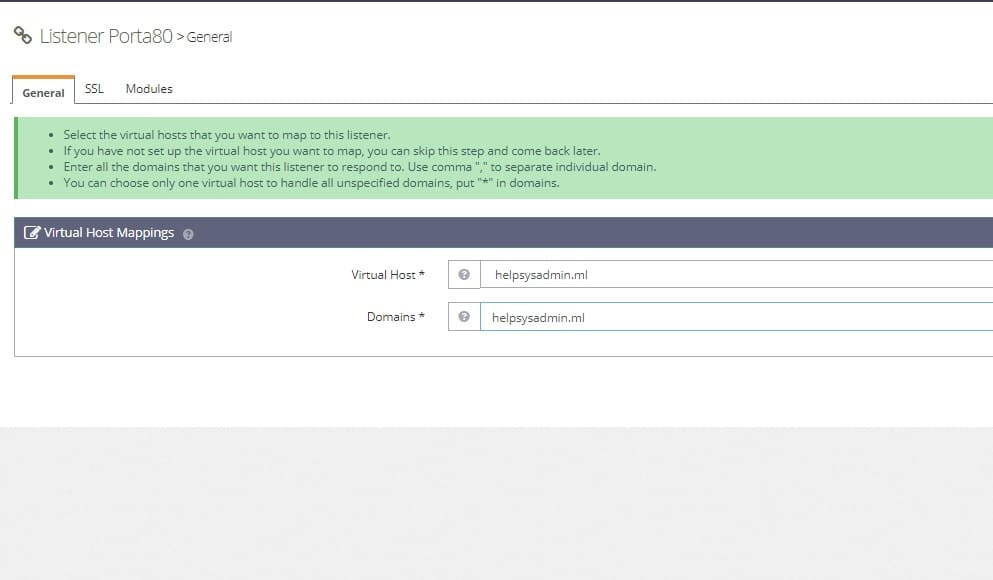The height and width of the screenshot is (580, 993).
Task: Show help for the Domains field
Action: (464, 317)
